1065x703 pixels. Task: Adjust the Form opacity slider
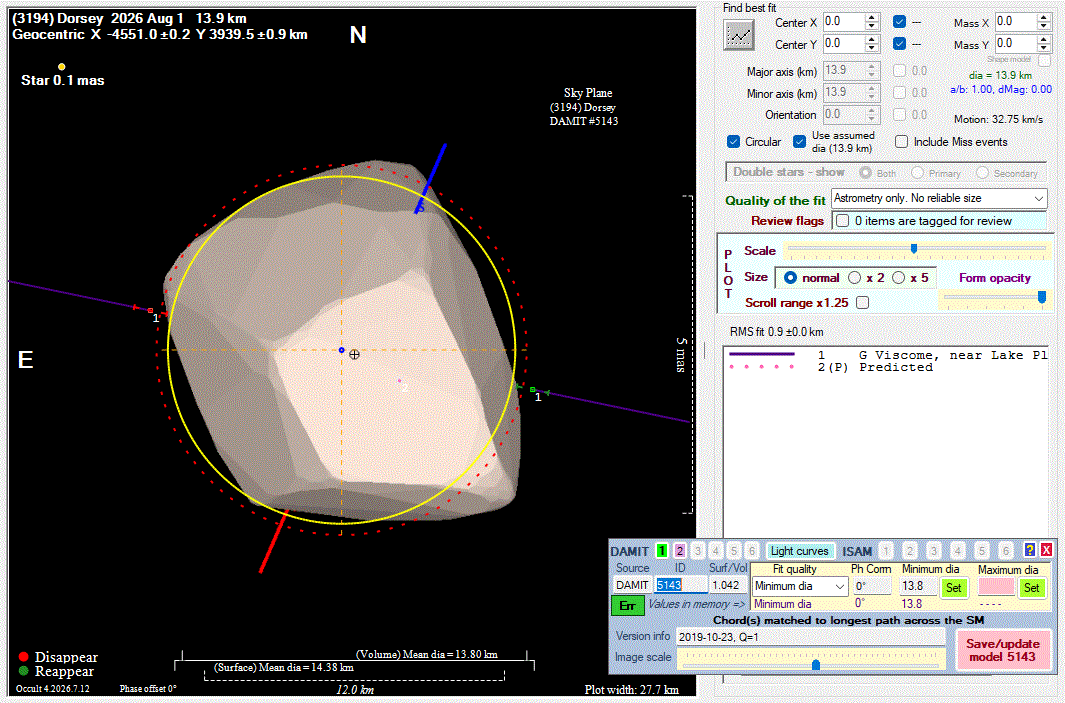pyautogui.click(x=1041, y=297)
